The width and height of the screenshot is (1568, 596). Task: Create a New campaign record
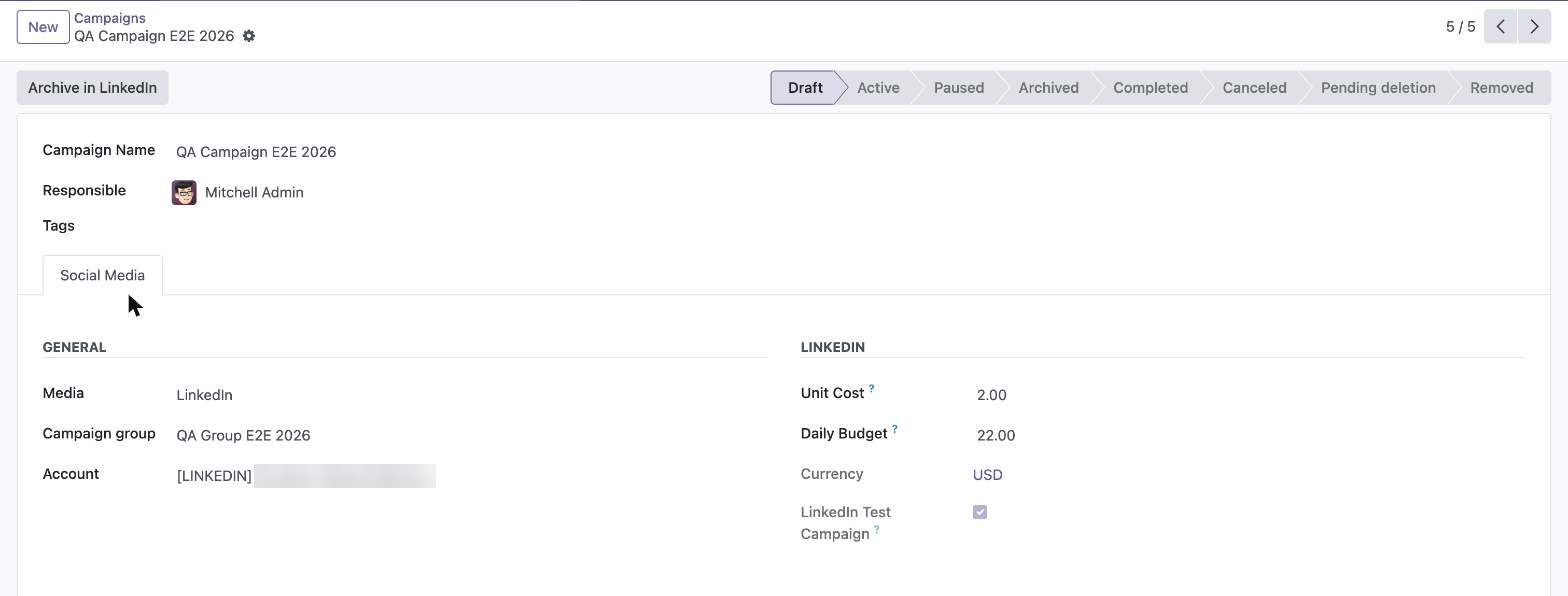click(43, 27)
